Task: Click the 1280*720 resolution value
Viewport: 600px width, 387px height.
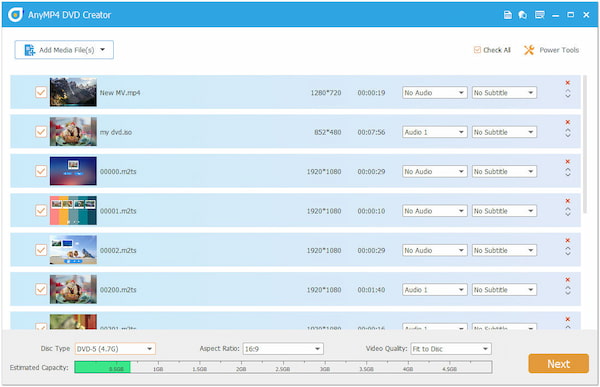Action: [326, 93]
